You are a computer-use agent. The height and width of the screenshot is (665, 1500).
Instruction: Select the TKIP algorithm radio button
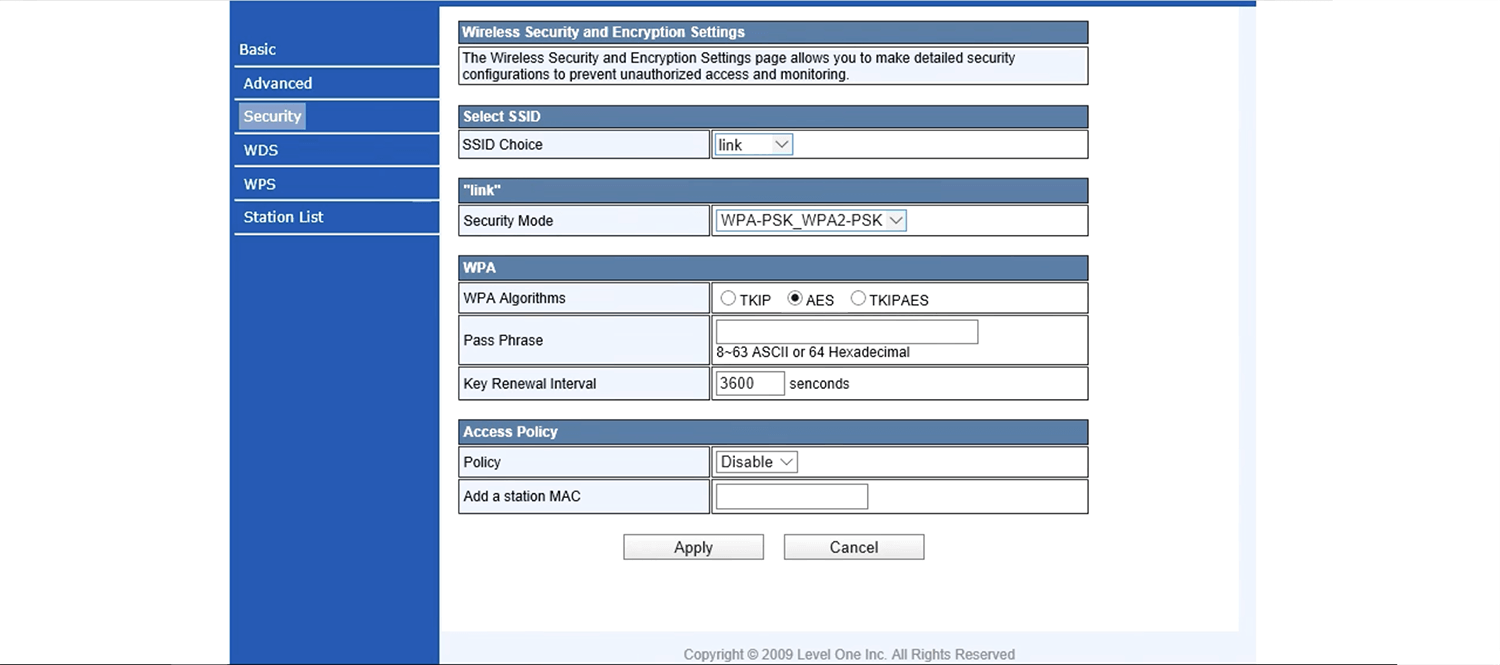point(728,299)
